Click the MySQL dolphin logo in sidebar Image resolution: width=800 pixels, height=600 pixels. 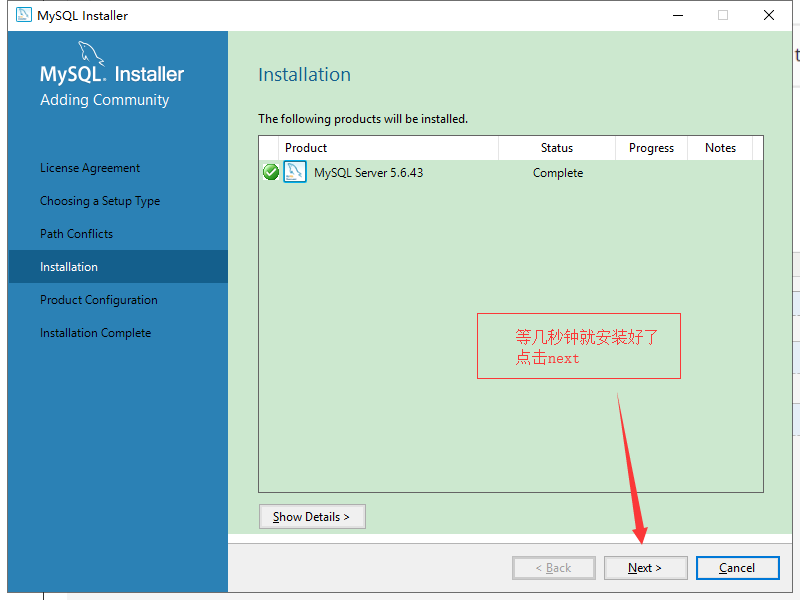point(90,53)
